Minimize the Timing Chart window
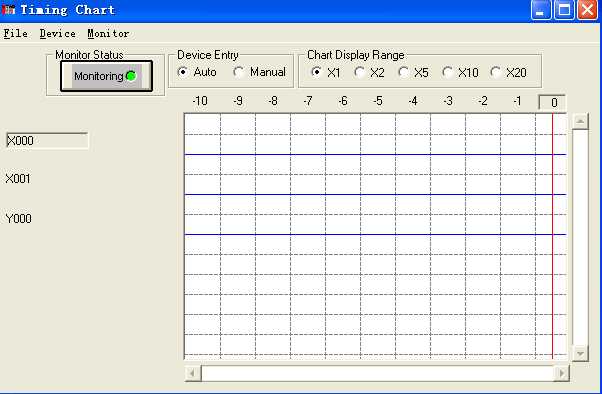Screen dimensions: 602x394 [541, 10]
